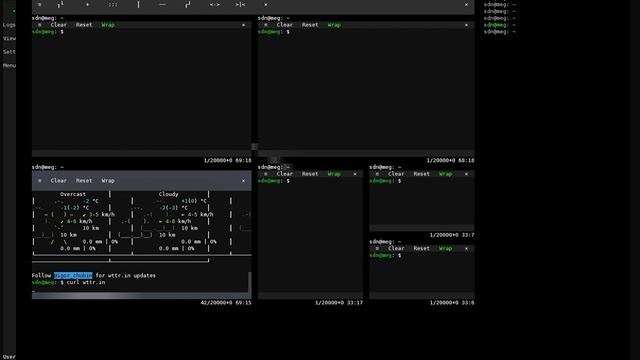
Task: Click status text '1/20000+0 33:17'
Action: 339,303
